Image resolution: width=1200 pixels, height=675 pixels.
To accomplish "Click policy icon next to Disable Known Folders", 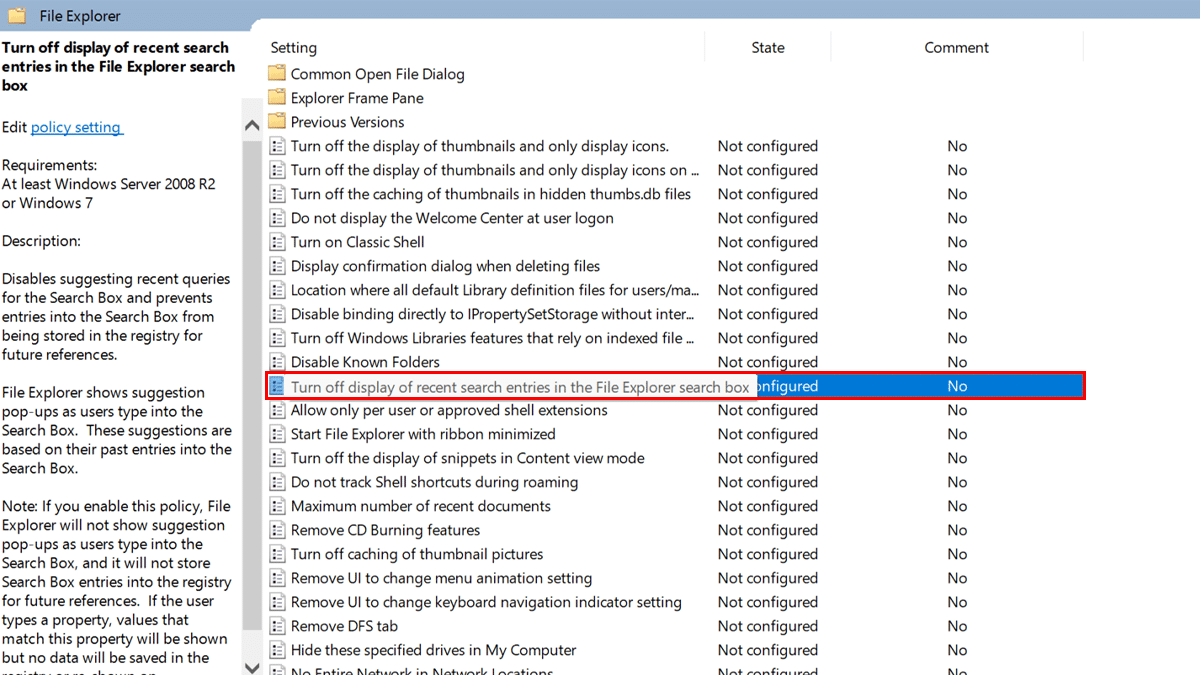I will click(x=277, y=362).
